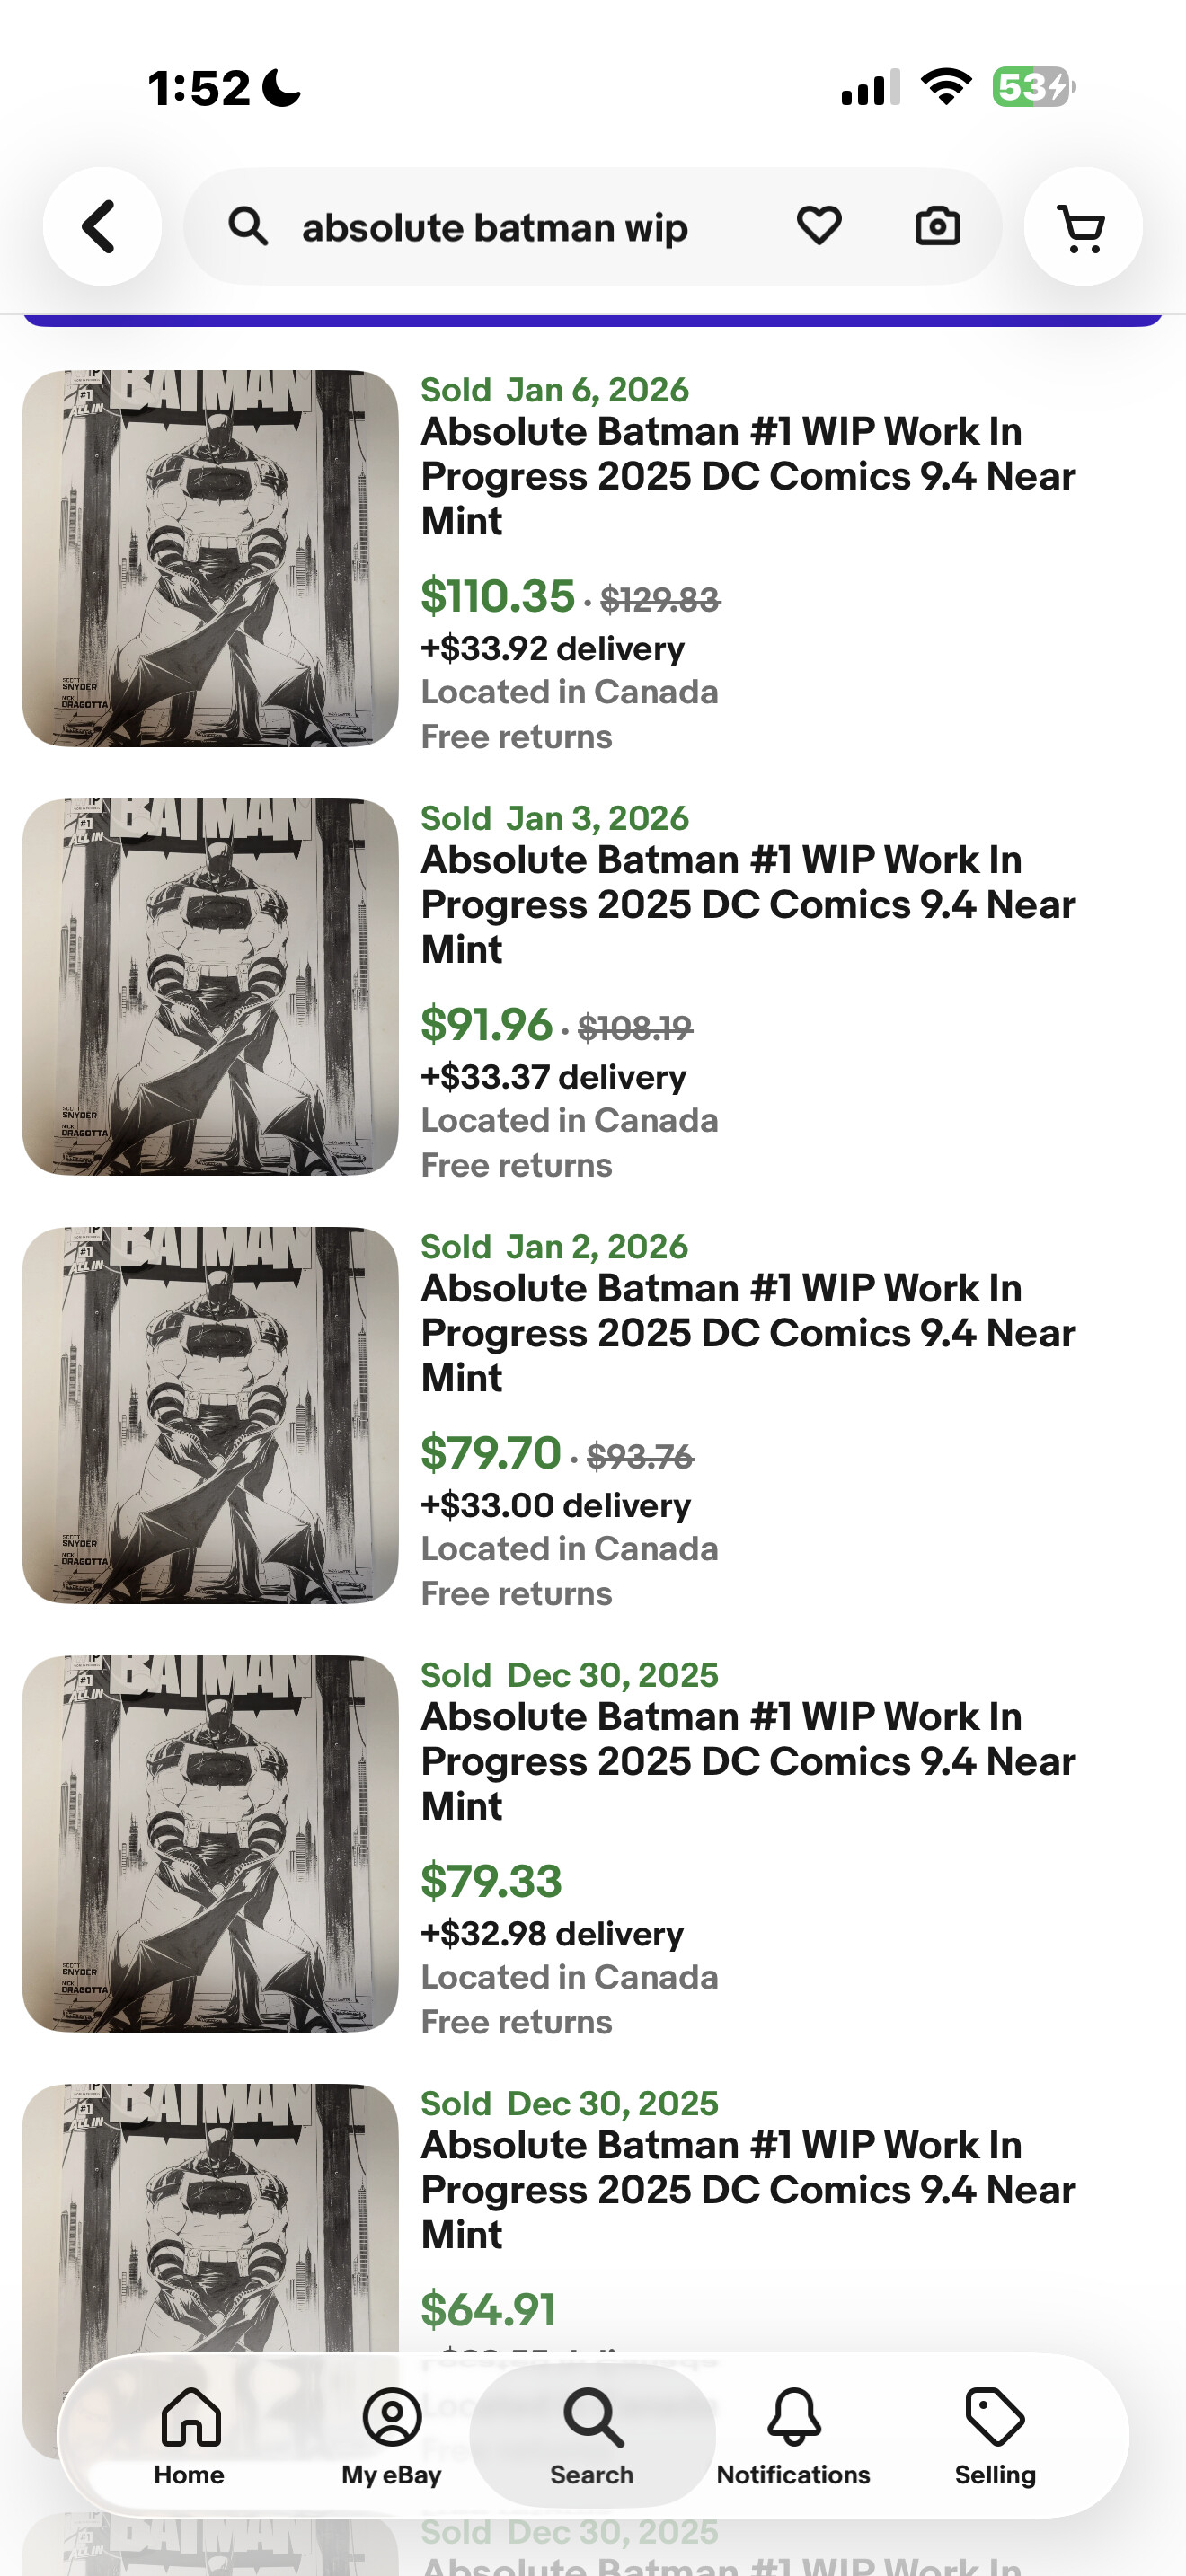Tap the thumbnail of the $79.33 listing

210,1842
